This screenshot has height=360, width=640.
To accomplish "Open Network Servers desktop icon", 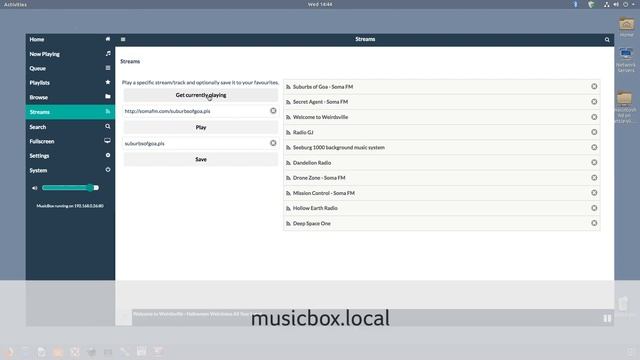I will 626,60.
